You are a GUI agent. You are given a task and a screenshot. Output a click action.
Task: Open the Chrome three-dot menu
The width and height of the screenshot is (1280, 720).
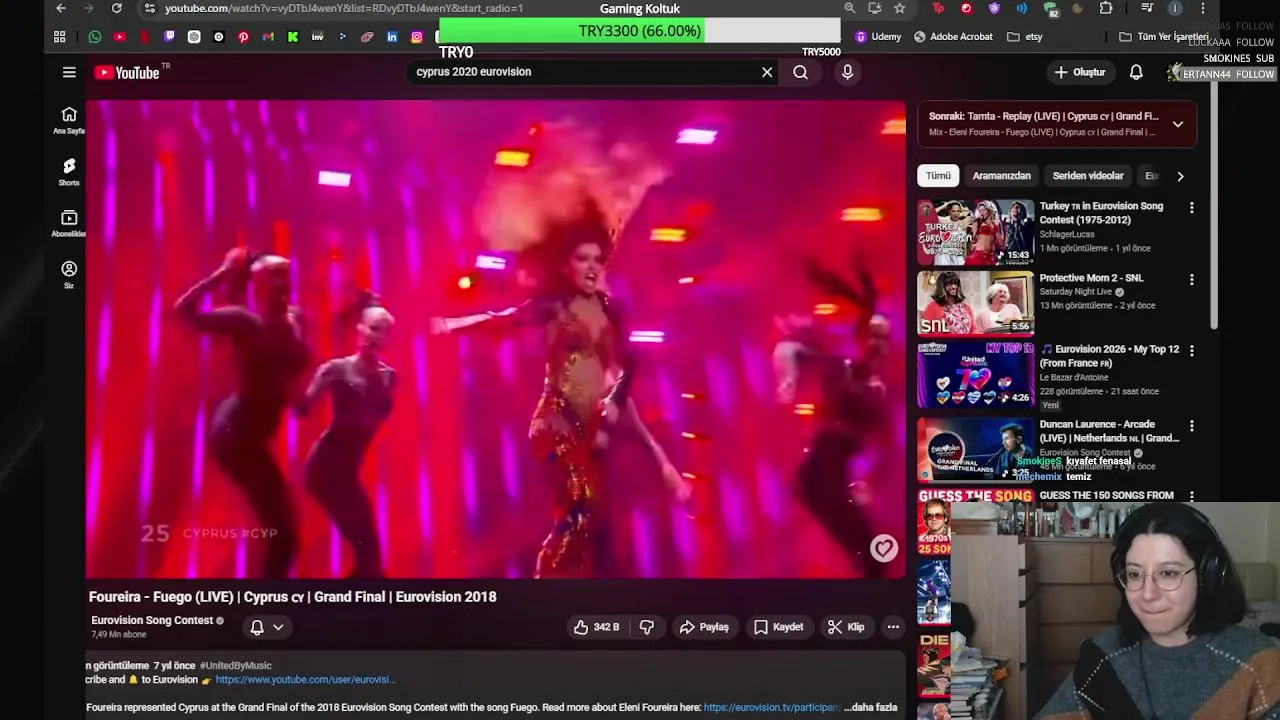(x=1202, y=8)
